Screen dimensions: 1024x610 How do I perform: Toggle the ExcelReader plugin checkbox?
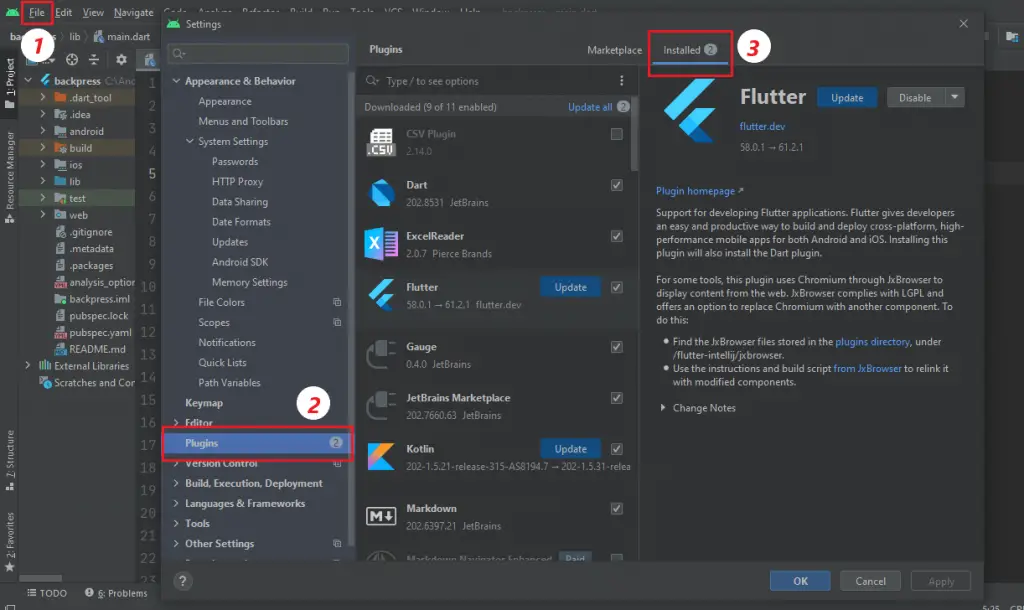pyautogui.click(x=616, y=236)
